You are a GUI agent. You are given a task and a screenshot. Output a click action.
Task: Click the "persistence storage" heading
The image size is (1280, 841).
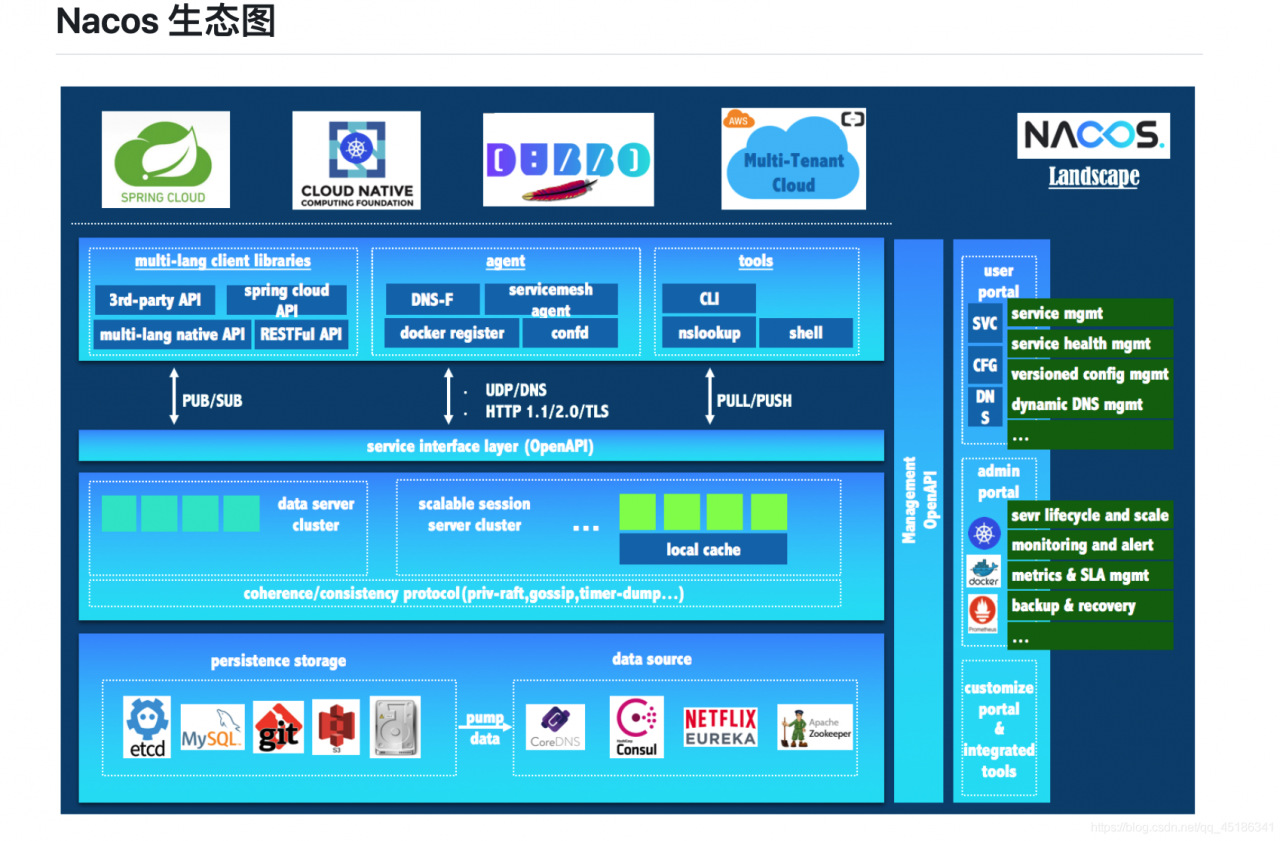(x=278, y=661)
